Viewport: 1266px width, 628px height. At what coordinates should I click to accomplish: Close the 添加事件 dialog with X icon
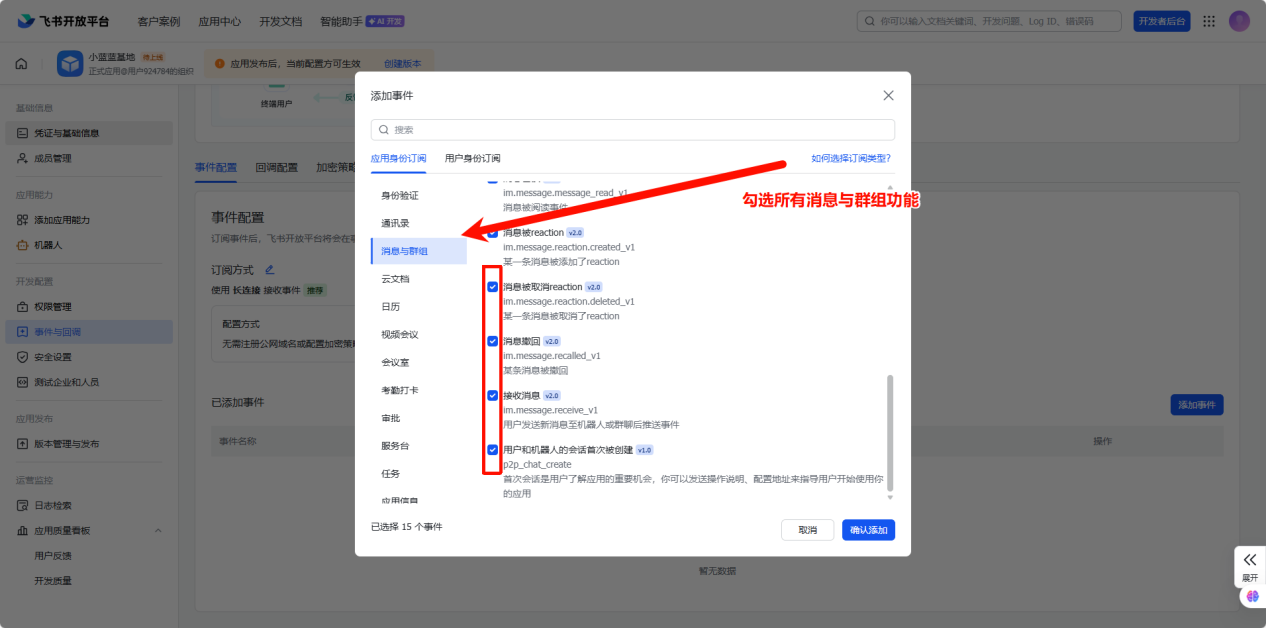pos(888,96)
